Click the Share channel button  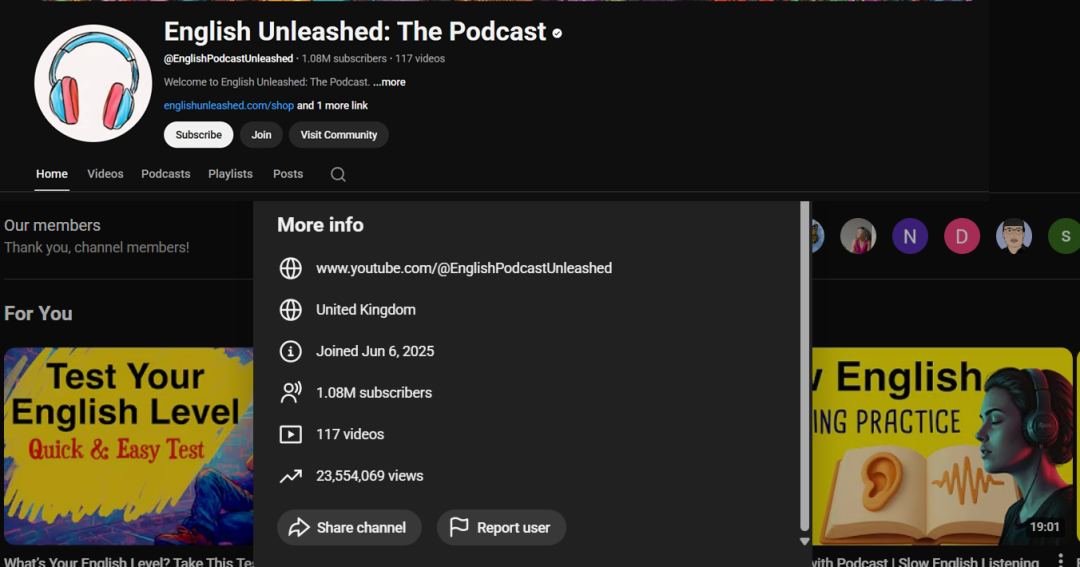[x=348, y=528]
